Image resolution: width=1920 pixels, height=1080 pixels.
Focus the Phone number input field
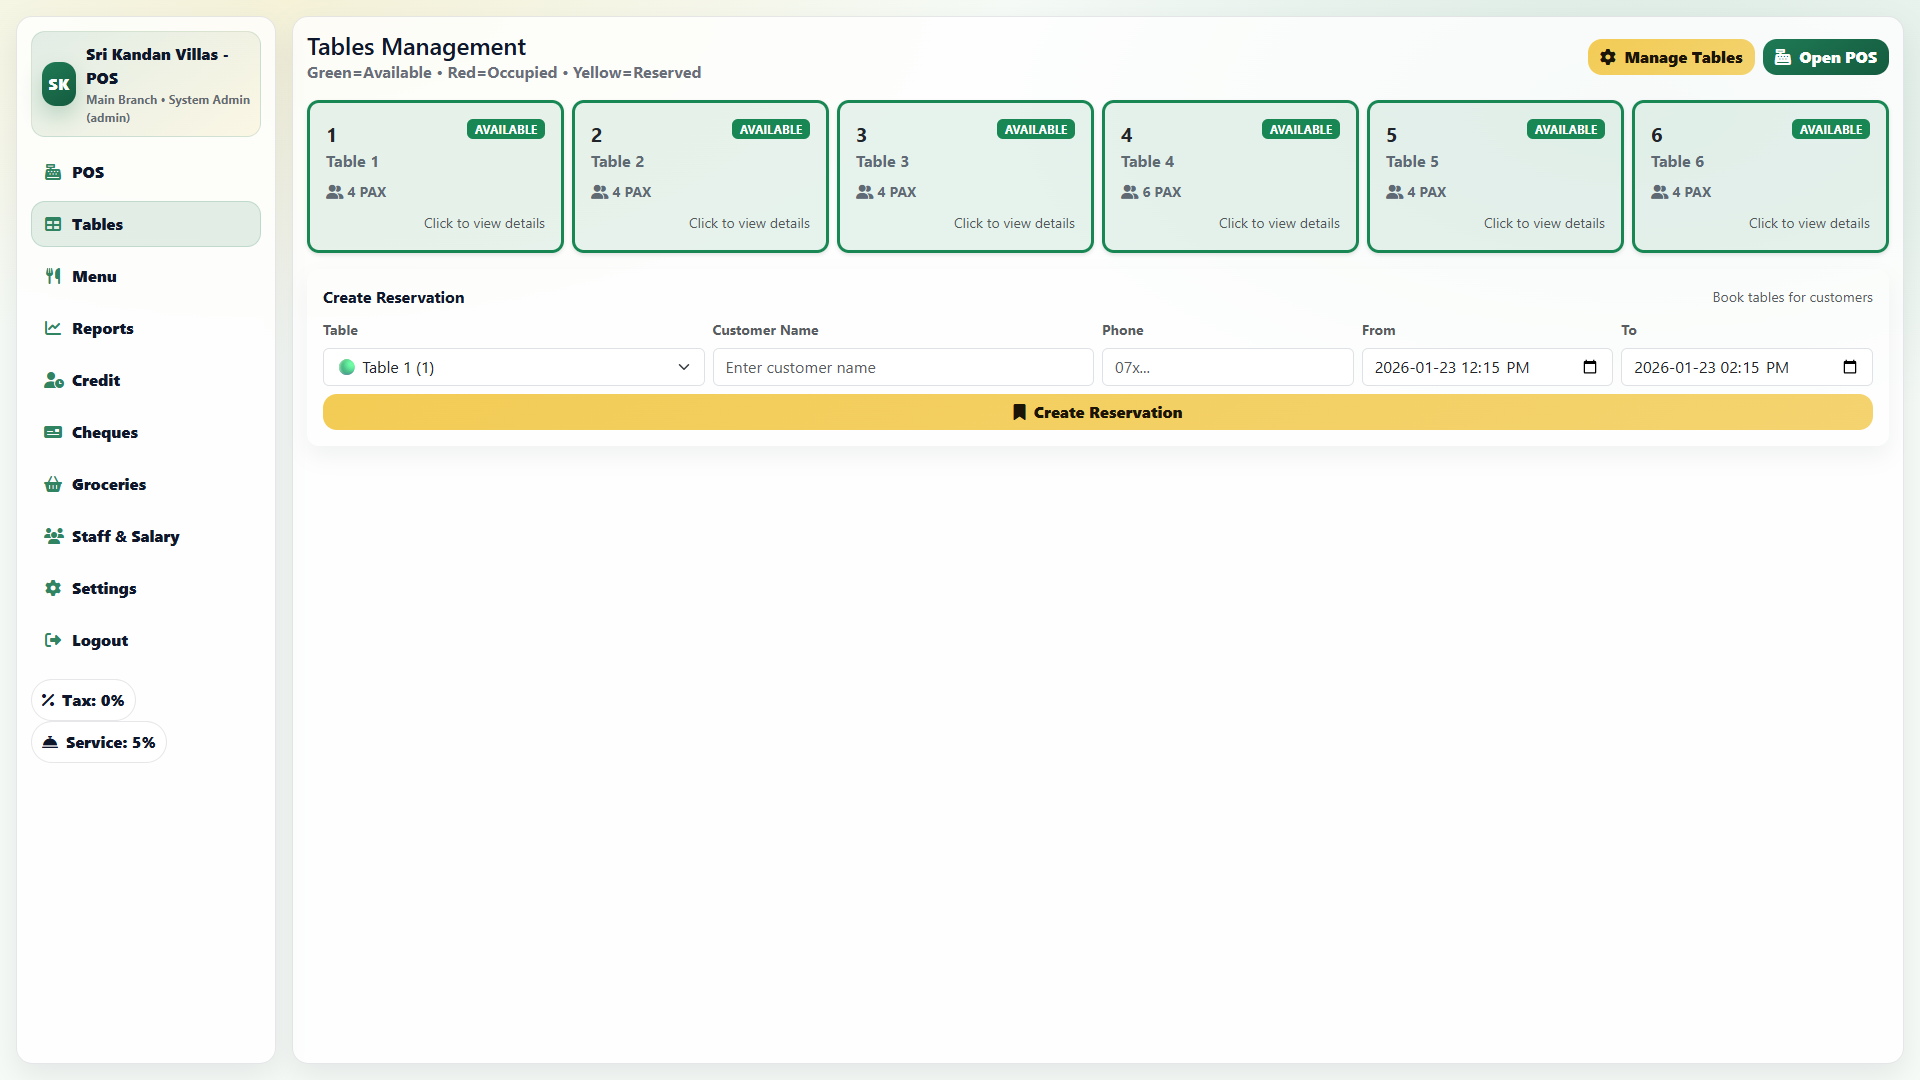[x=1227, y=367]
